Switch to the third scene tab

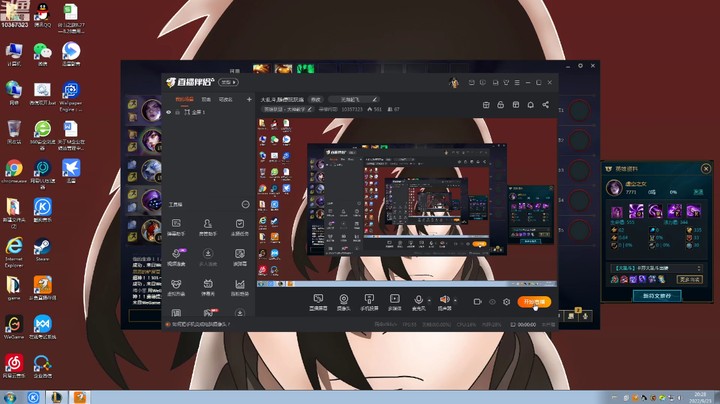click(225, 99)
